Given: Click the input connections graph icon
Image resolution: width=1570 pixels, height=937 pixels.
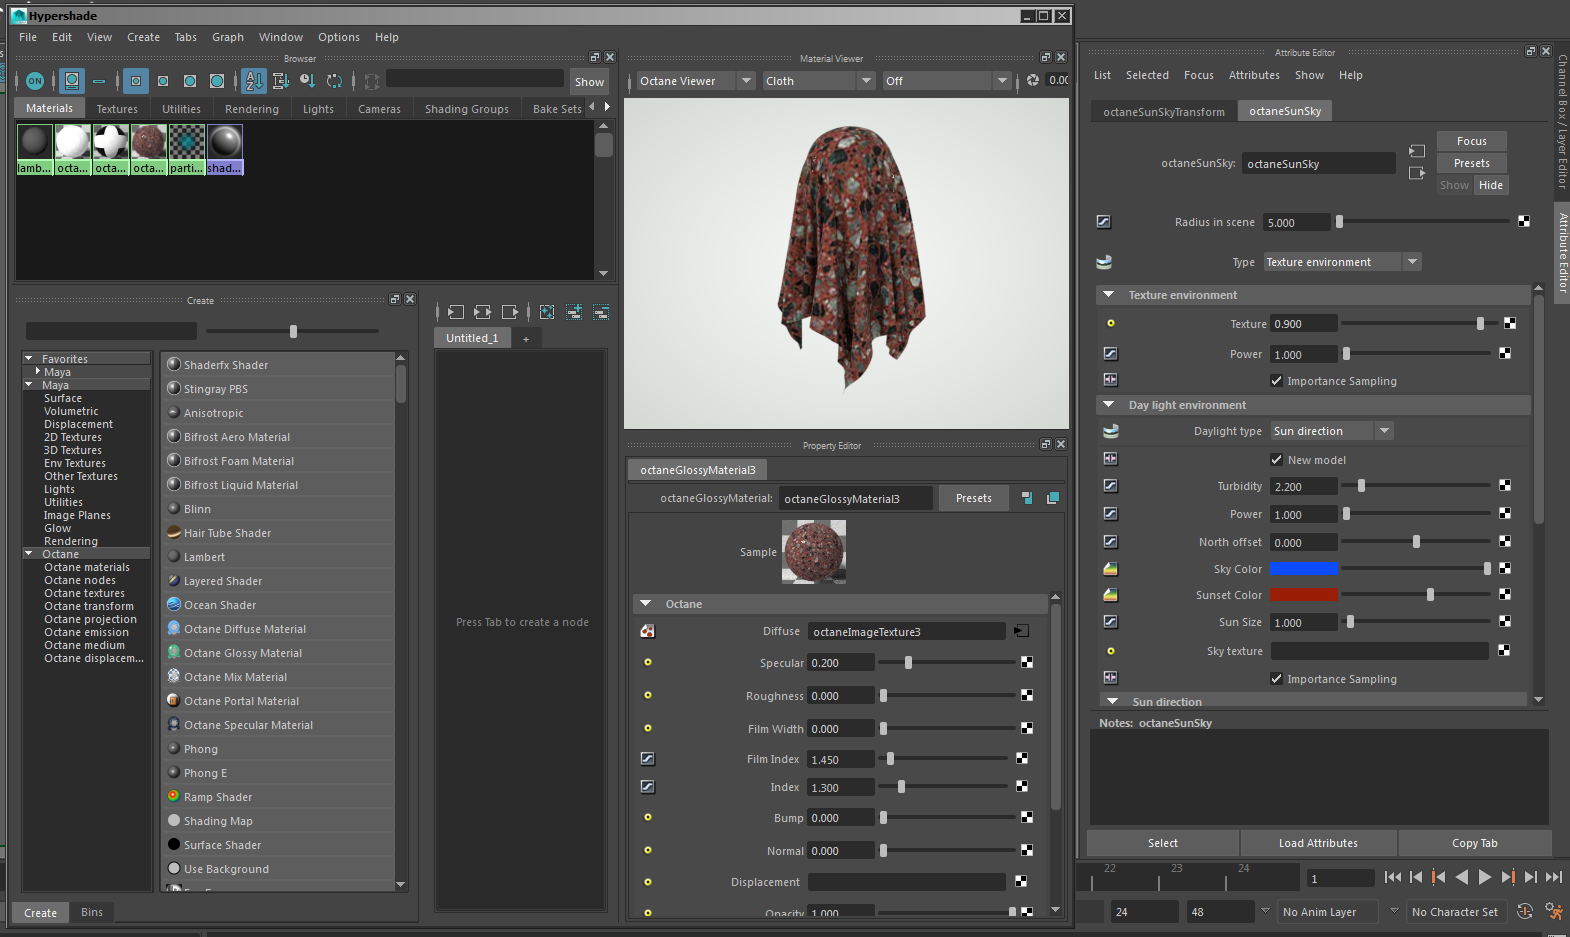Looking at the screenshot, I should click(x=456, y=312).
